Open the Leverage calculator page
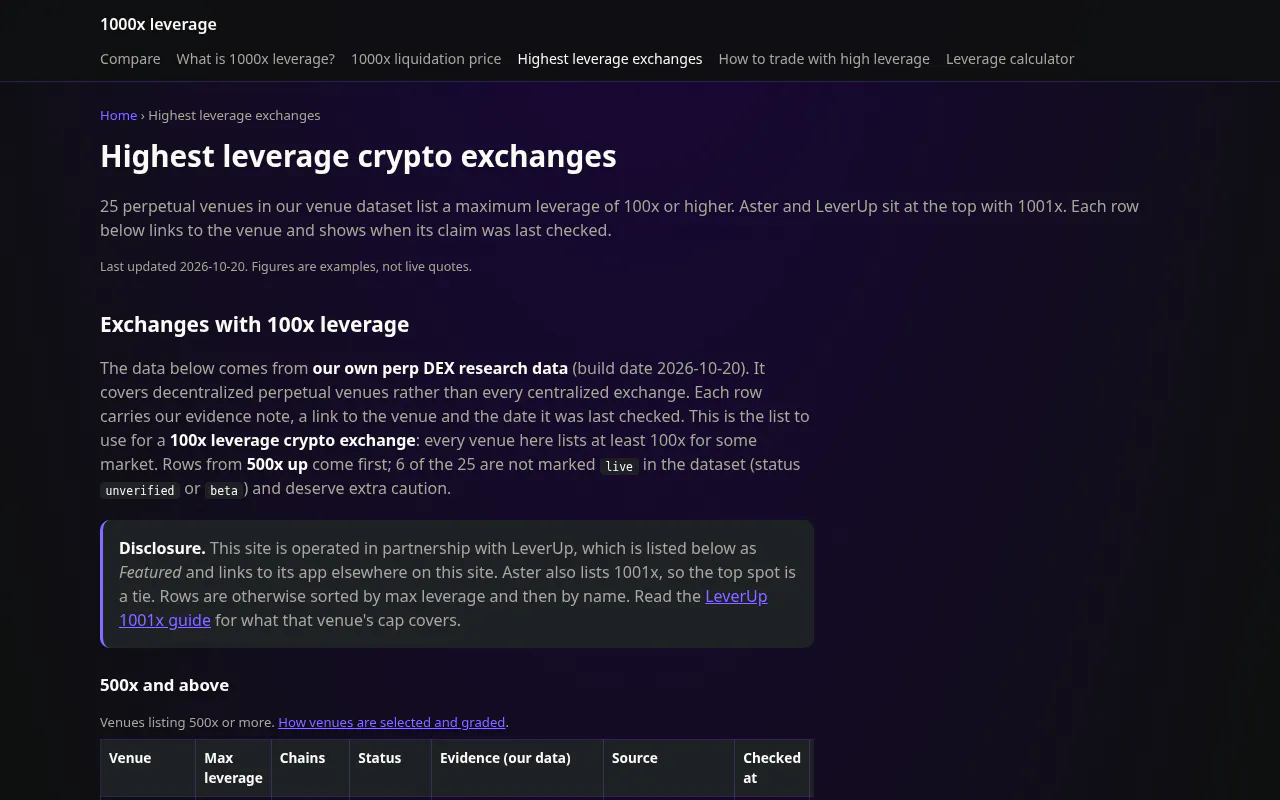1280x800 pixels. (x=1010, y=59)
